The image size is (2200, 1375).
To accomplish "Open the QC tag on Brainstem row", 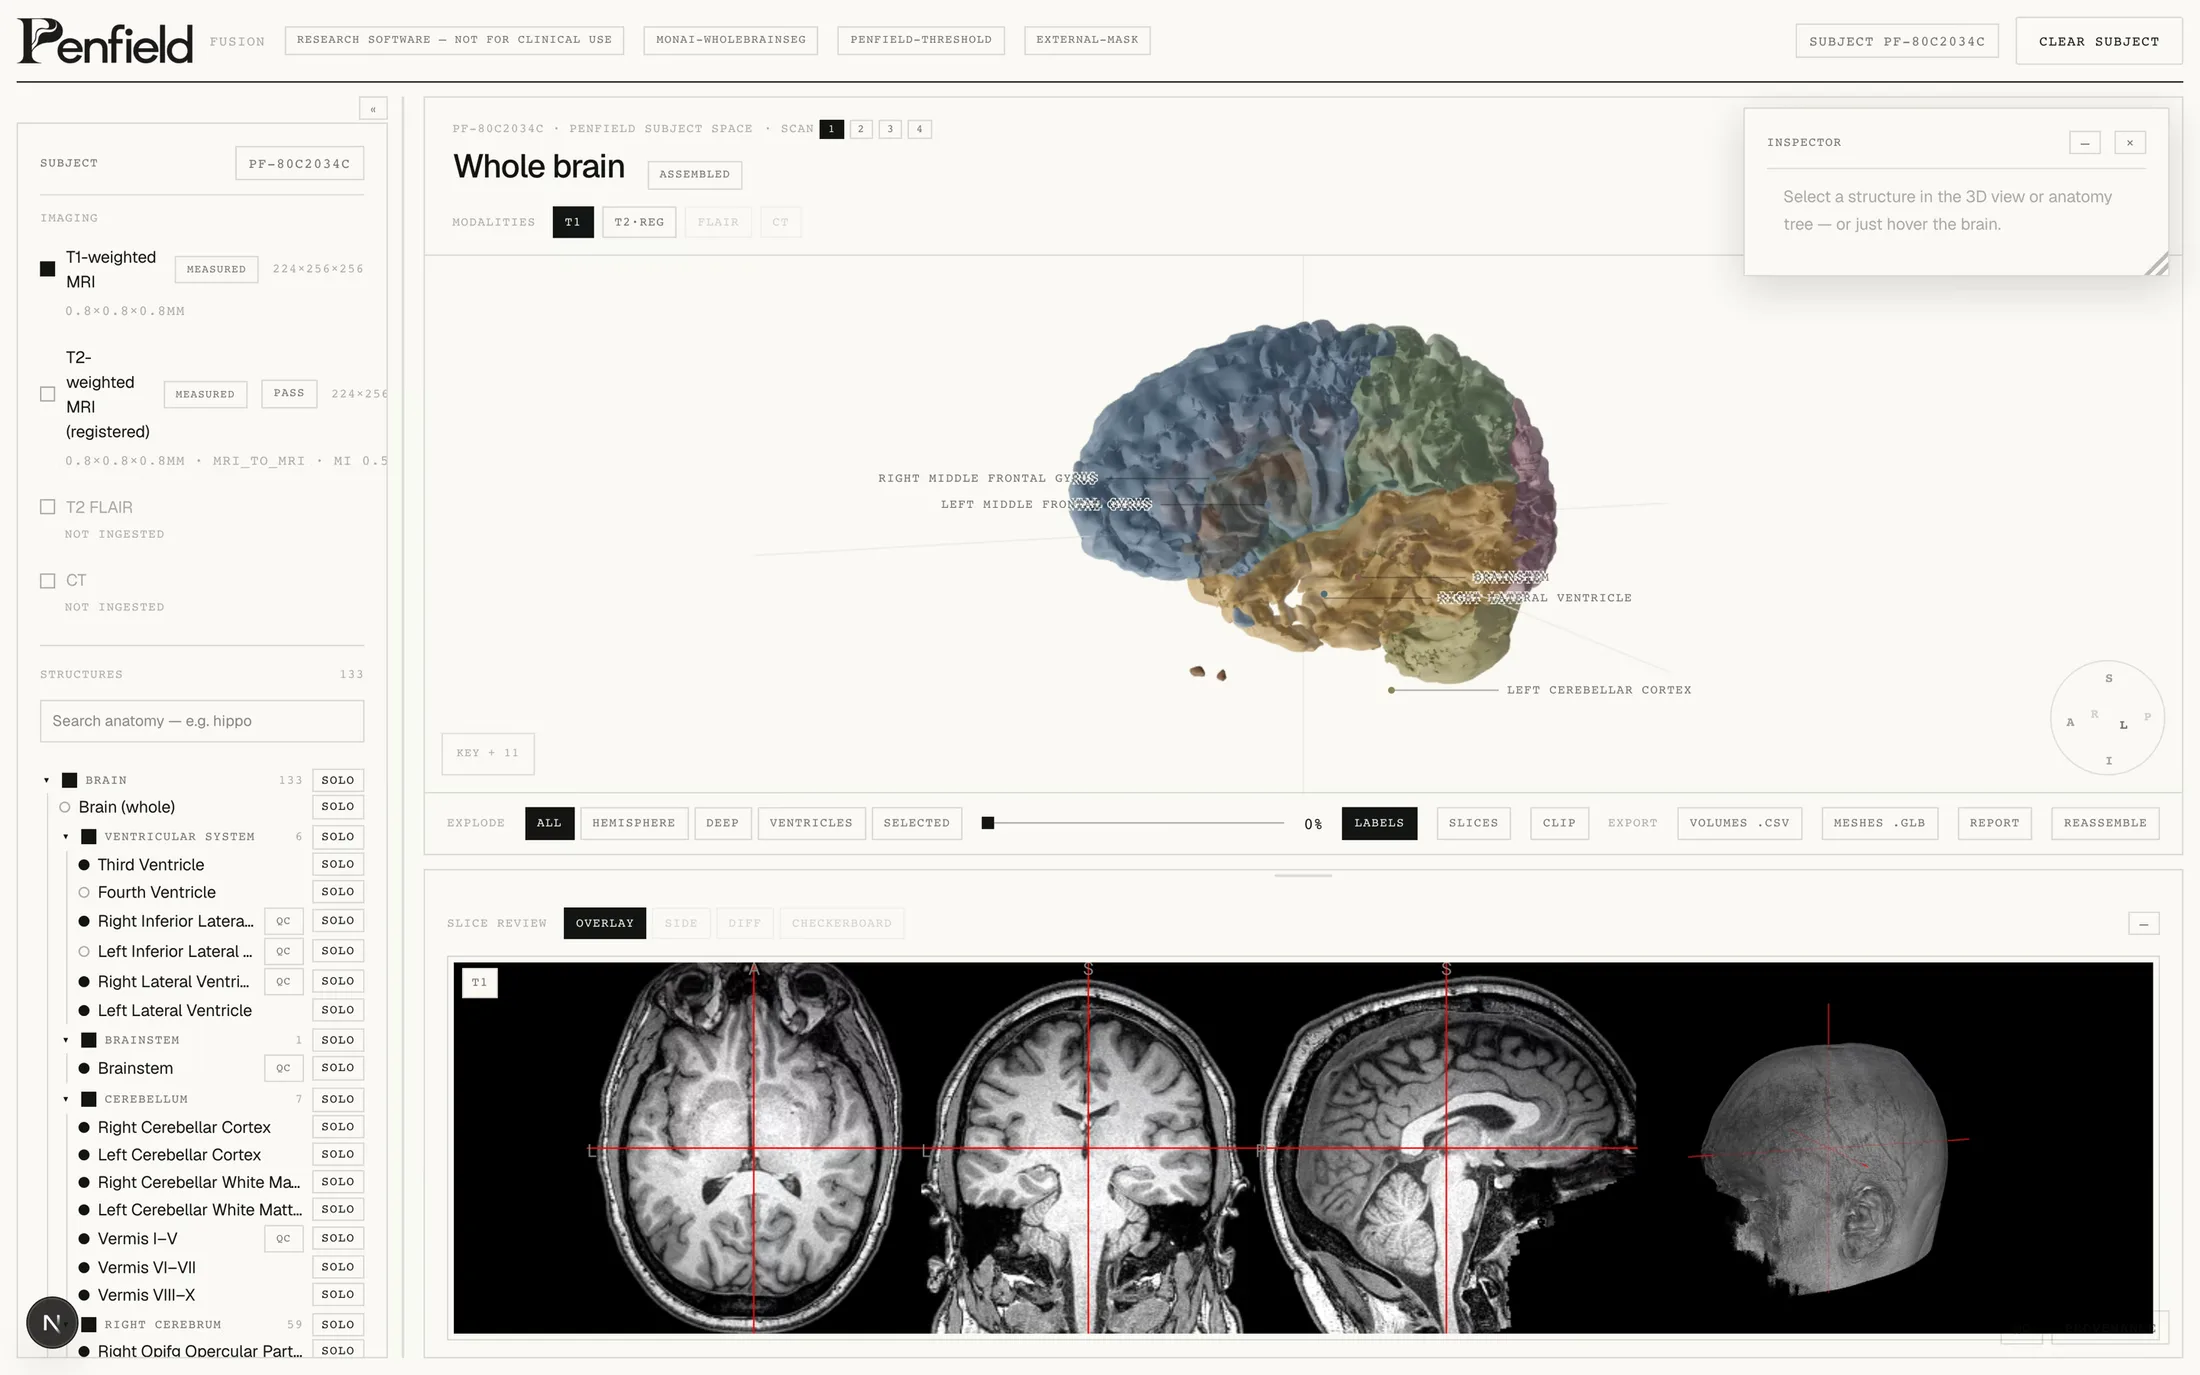I will [x=283, y=1068].
